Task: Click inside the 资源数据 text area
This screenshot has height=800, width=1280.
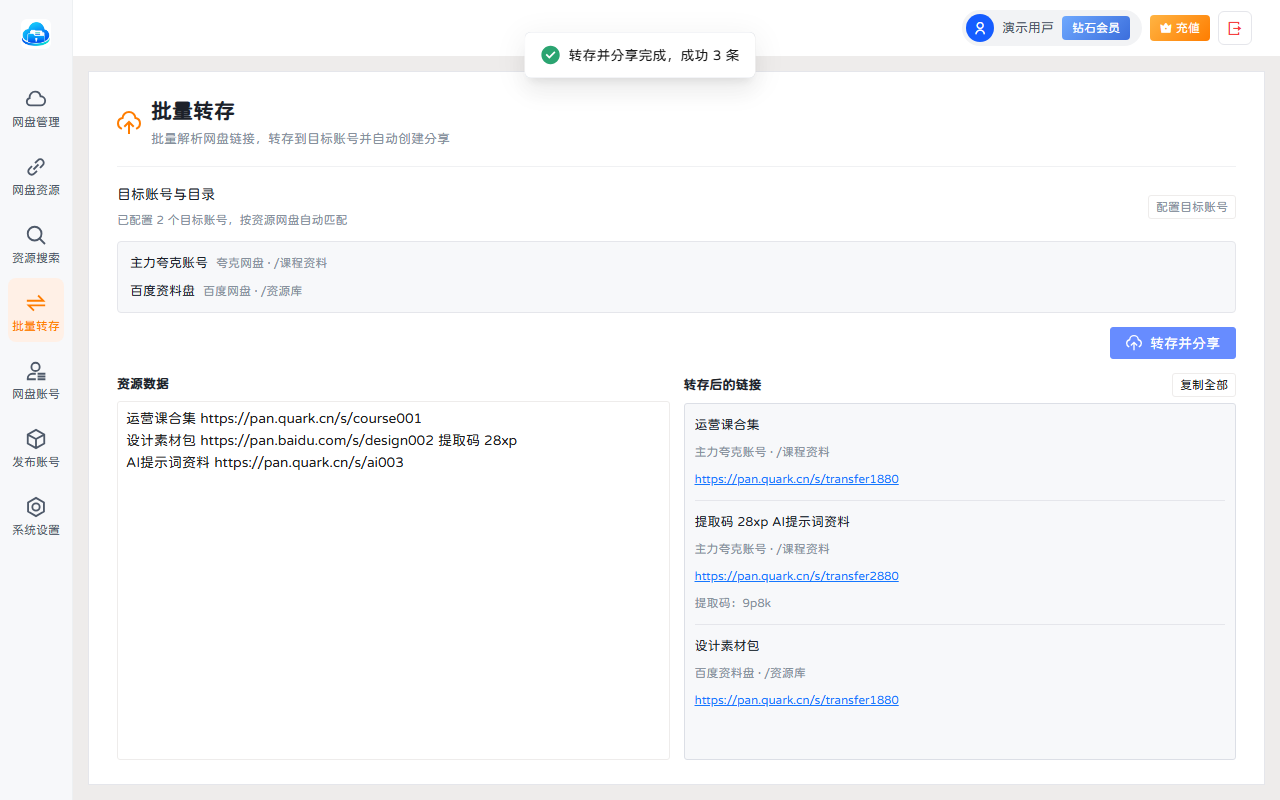Action: (393, 580)
